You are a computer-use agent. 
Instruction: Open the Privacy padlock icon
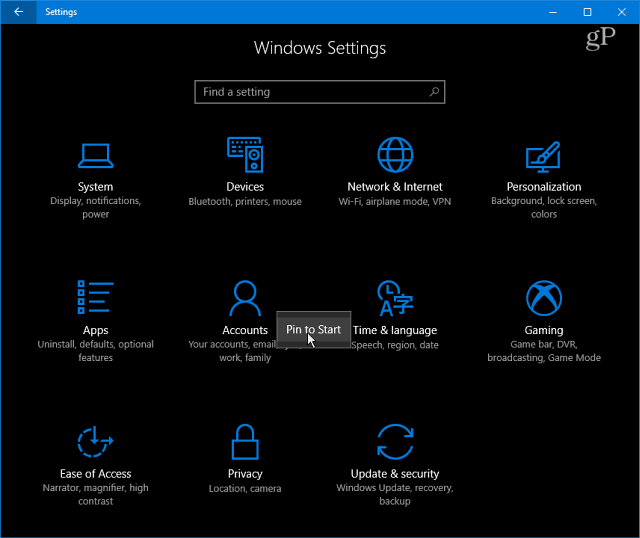pyautogui.click(x=245, y=442)
